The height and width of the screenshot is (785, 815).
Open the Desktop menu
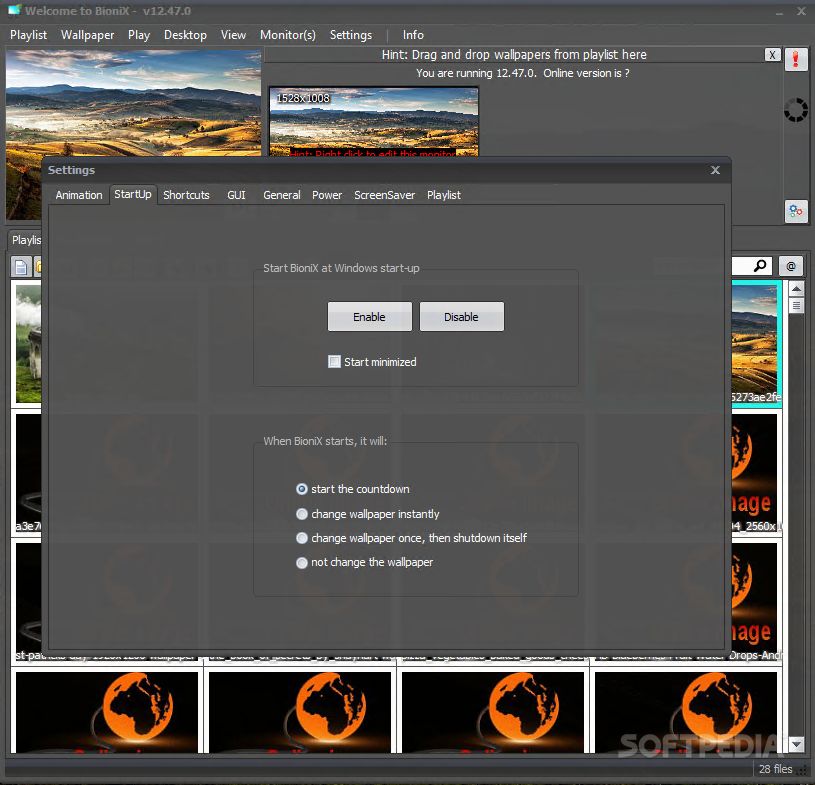click(x=185, y=35)
